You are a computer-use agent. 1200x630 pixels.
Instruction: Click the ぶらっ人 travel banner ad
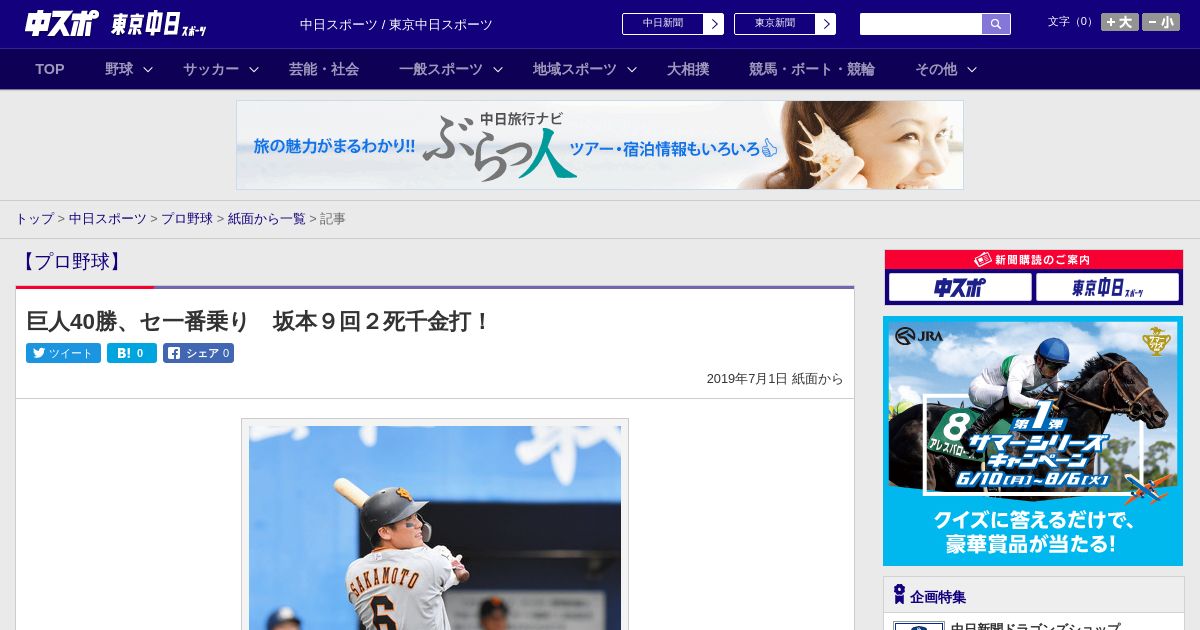pyautogui.click(x=600, y=145)
